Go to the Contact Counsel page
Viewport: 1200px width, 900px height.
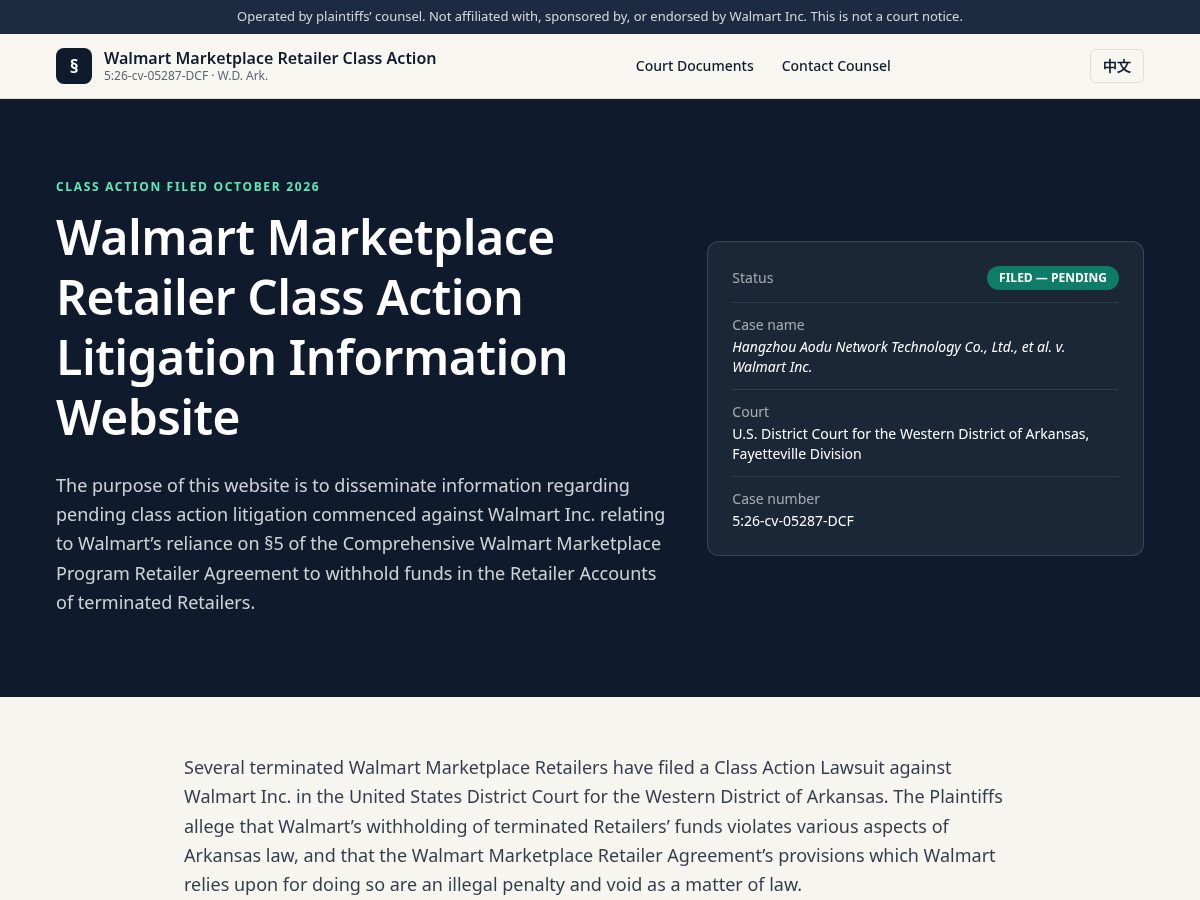(836, 66)
